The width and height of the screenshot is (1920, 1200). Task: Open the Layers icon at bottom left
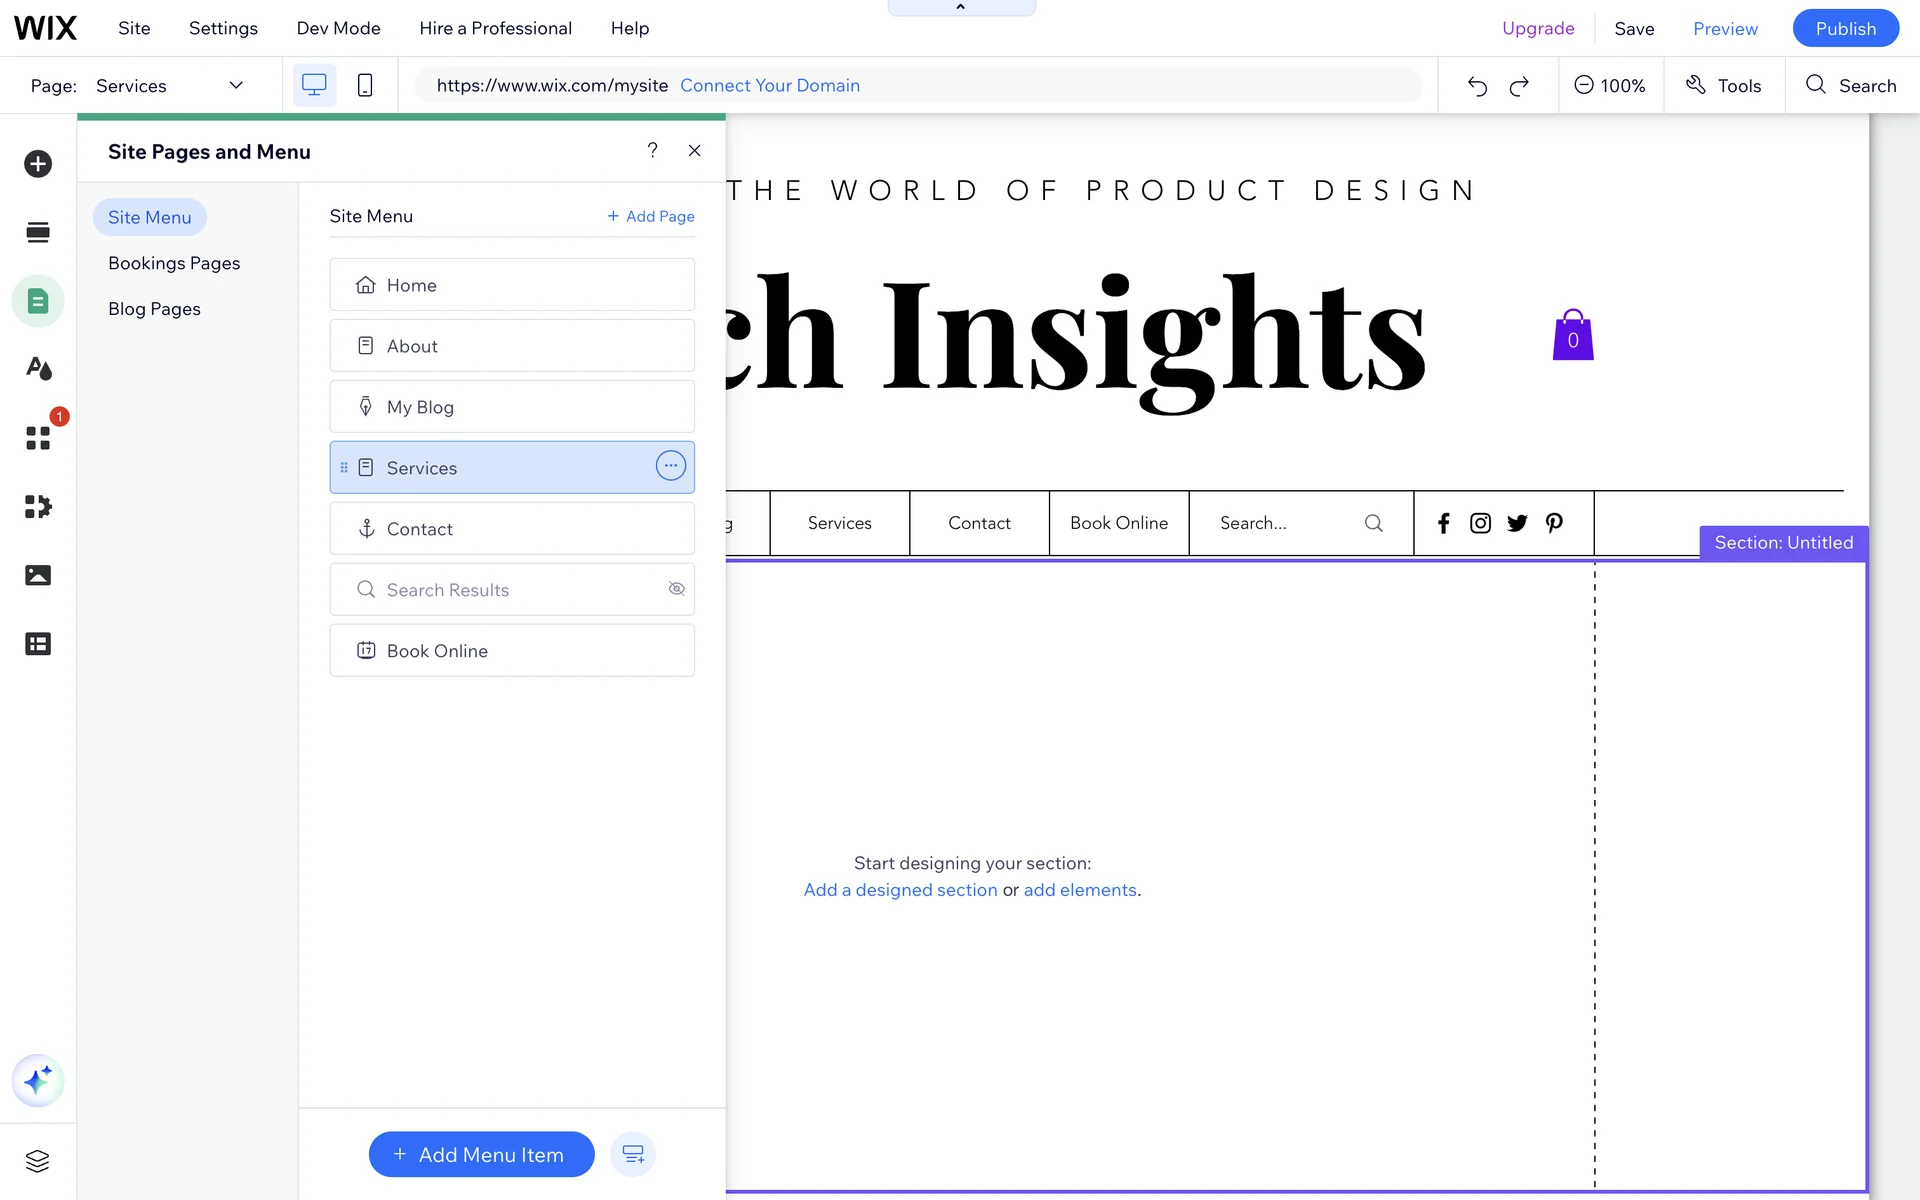tap(38, 1161)
